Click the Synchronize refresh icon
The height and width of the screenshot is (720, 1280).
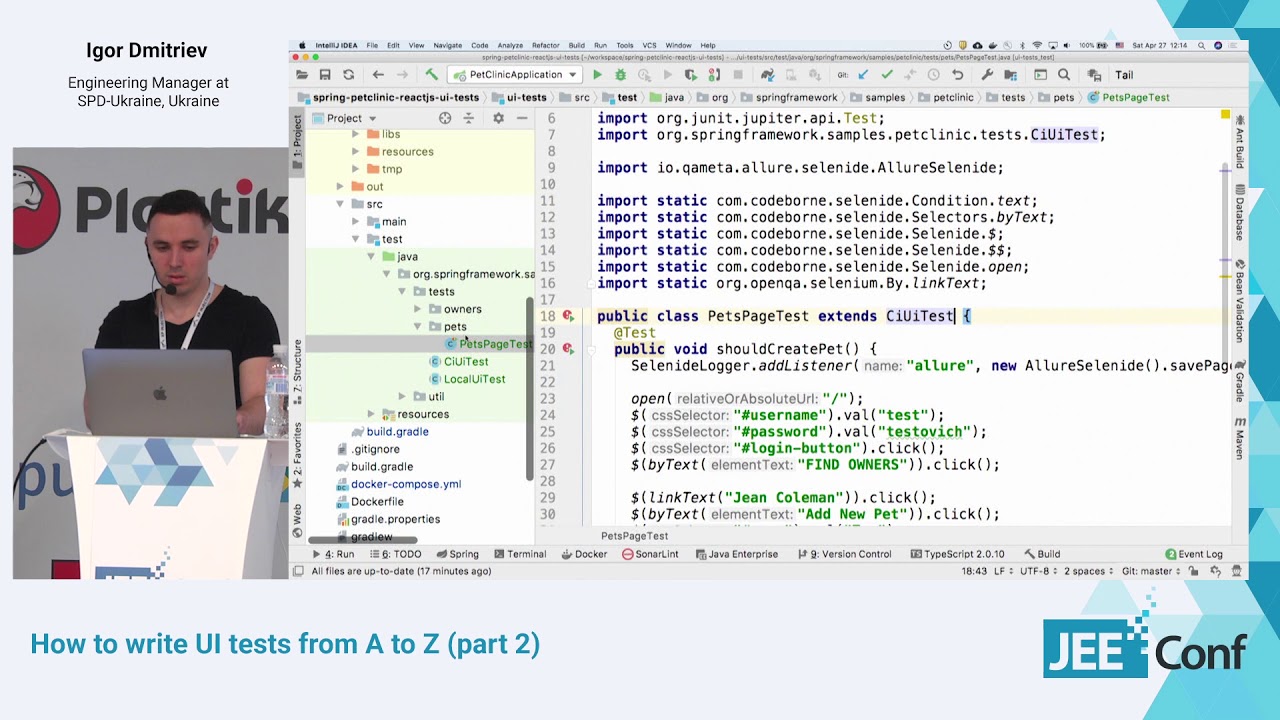click(x=348, y=75)
